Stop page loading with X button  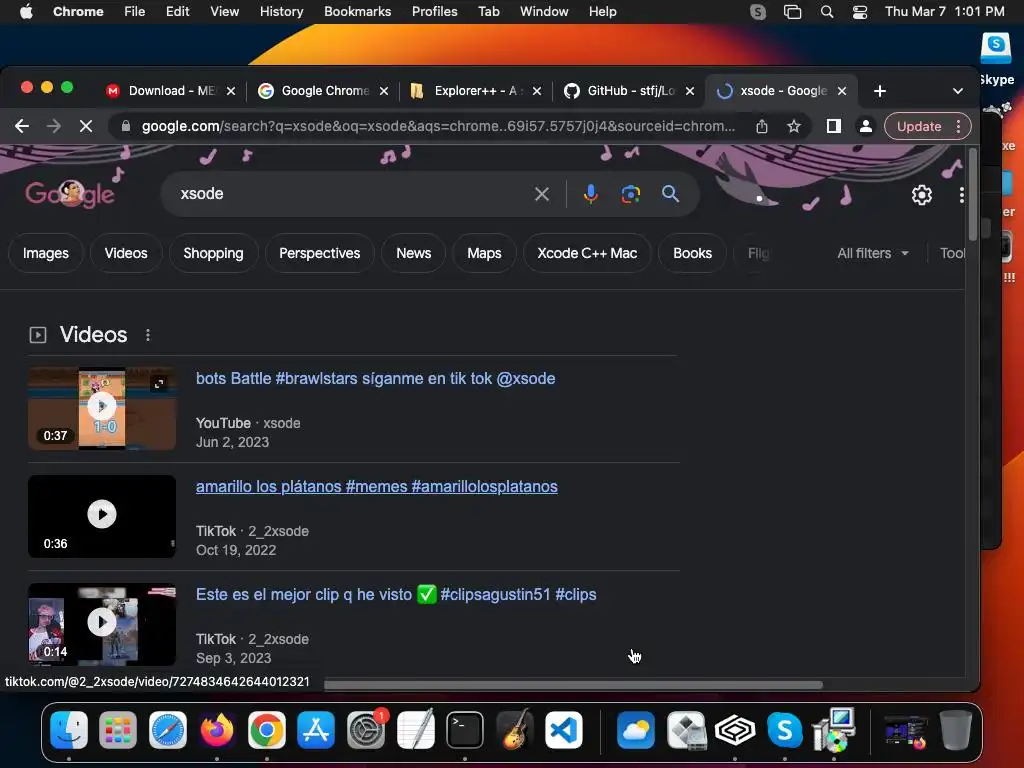86,126
